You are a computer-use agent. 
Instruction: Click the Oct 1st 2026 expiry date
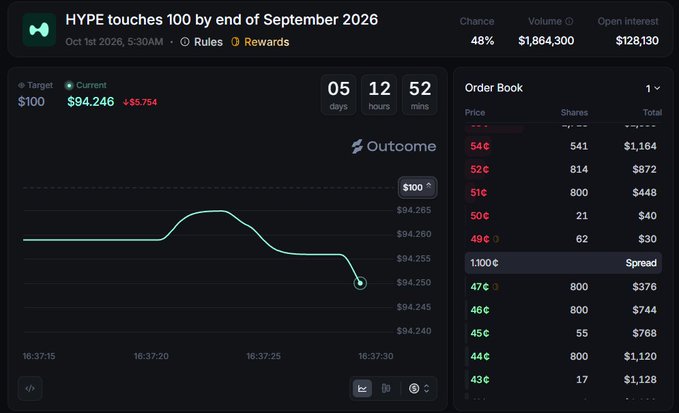(x=114, y=42)
